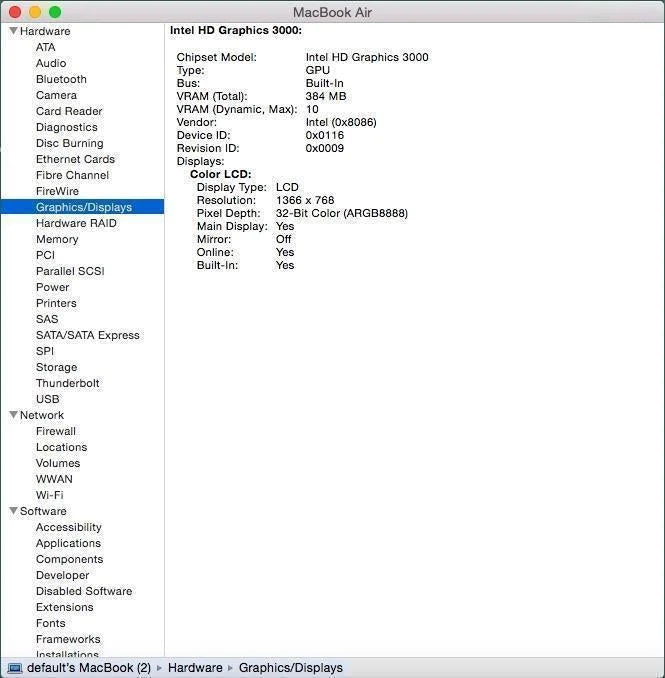Open the Memory hardware entry

tap(57, 239)
